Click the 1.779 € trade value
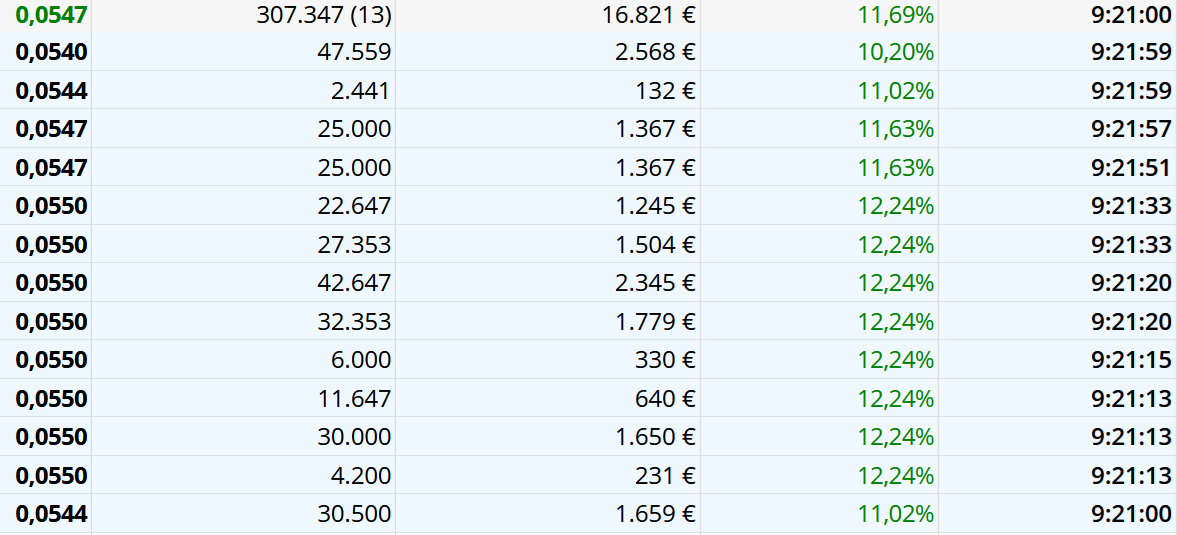Screen dimensions: 1177x535 tap(656, 322)
